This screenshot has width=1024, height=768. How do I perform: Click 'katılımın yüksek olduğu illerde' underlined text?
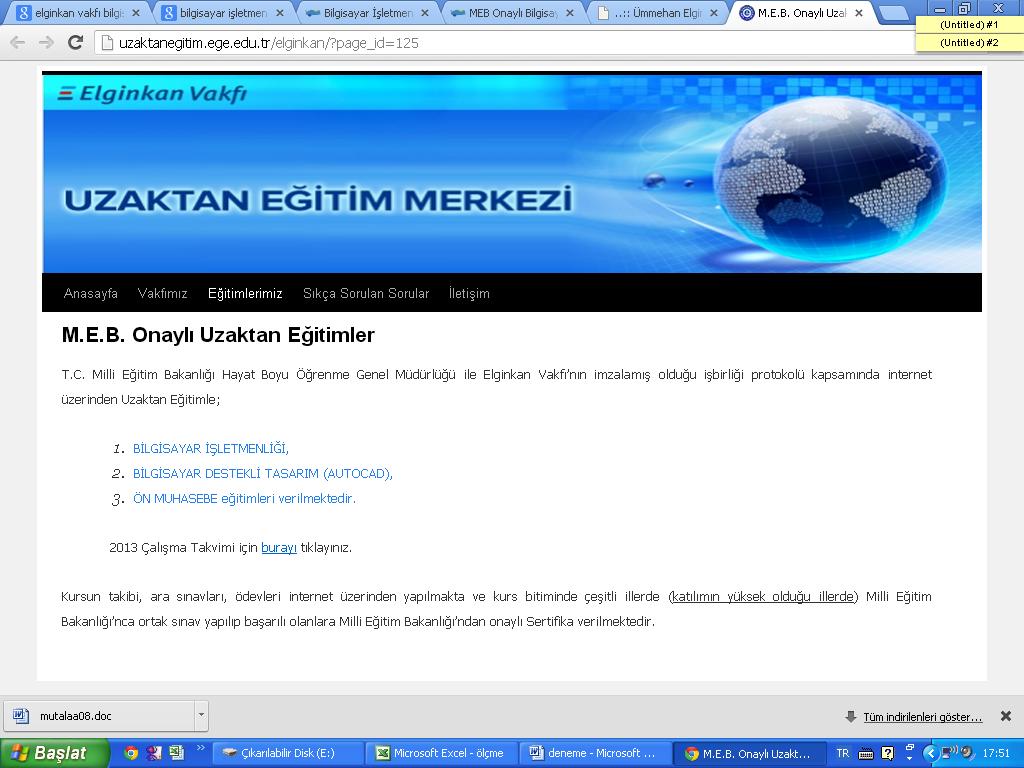(x=763, y=596)
